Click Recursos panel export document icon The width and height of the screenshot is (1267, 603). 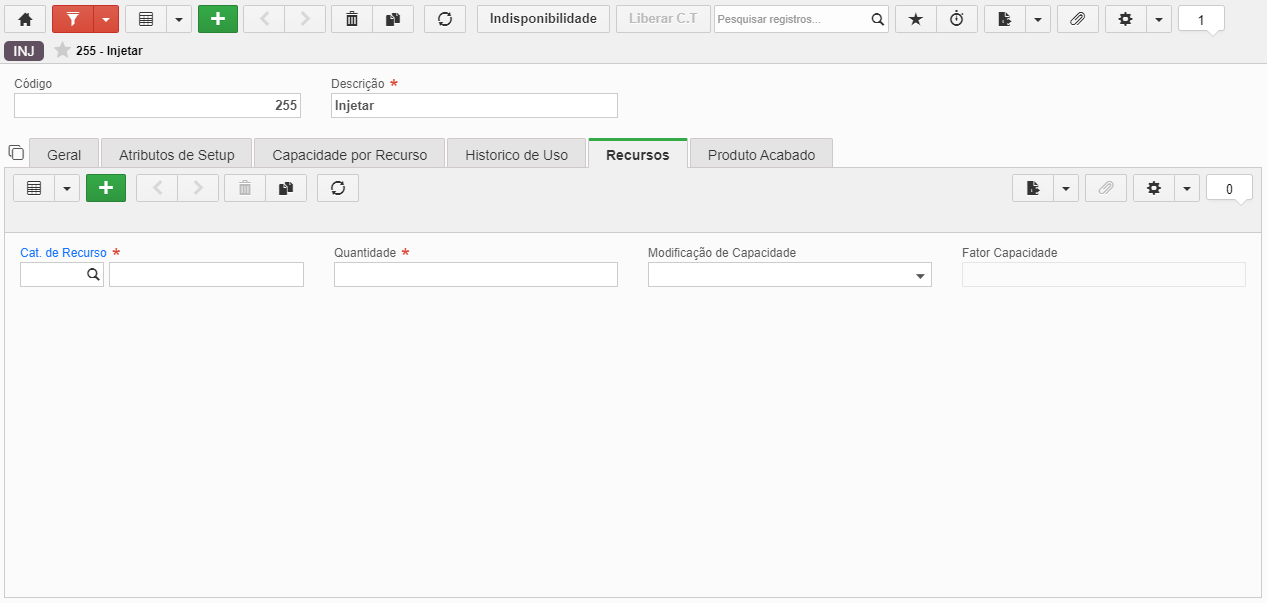pos(1033,188)
